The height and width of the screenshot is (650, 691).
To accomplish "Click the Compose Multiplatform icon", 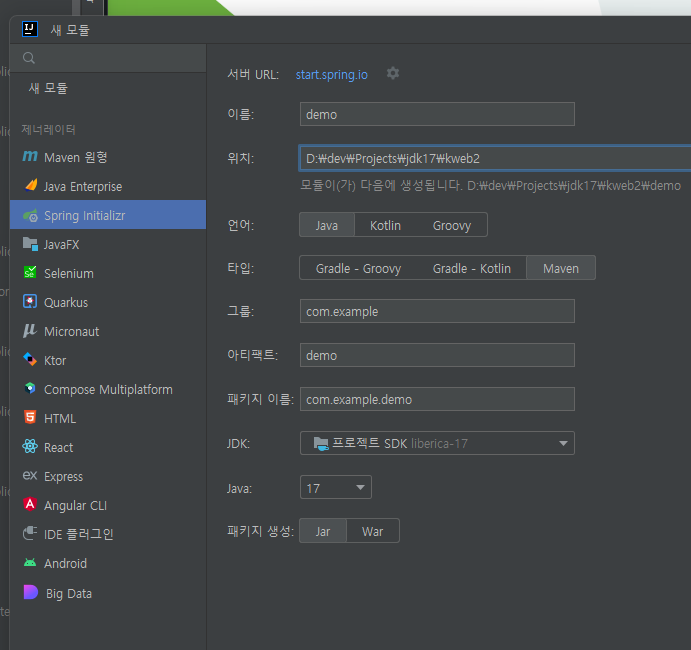I will [x=30, y=388].
